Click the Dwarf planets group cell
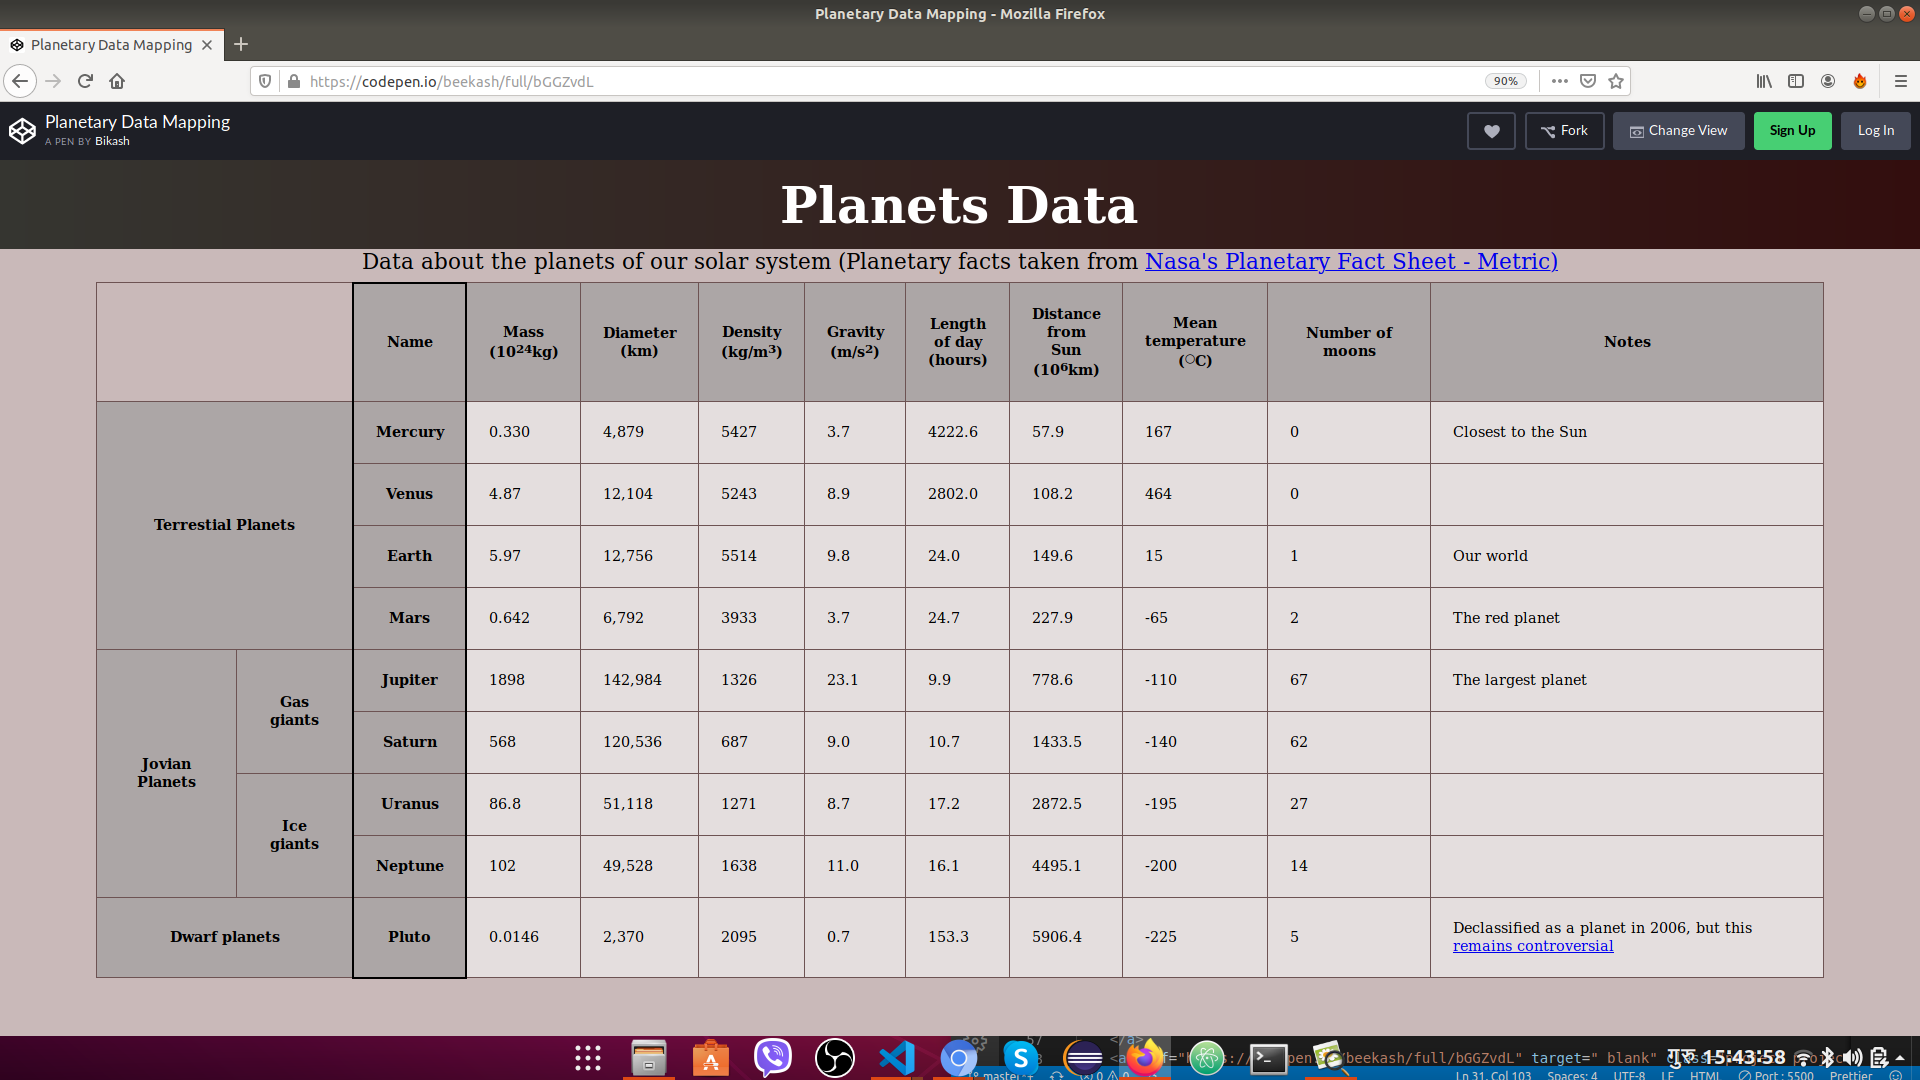 [x=224, y=937]
